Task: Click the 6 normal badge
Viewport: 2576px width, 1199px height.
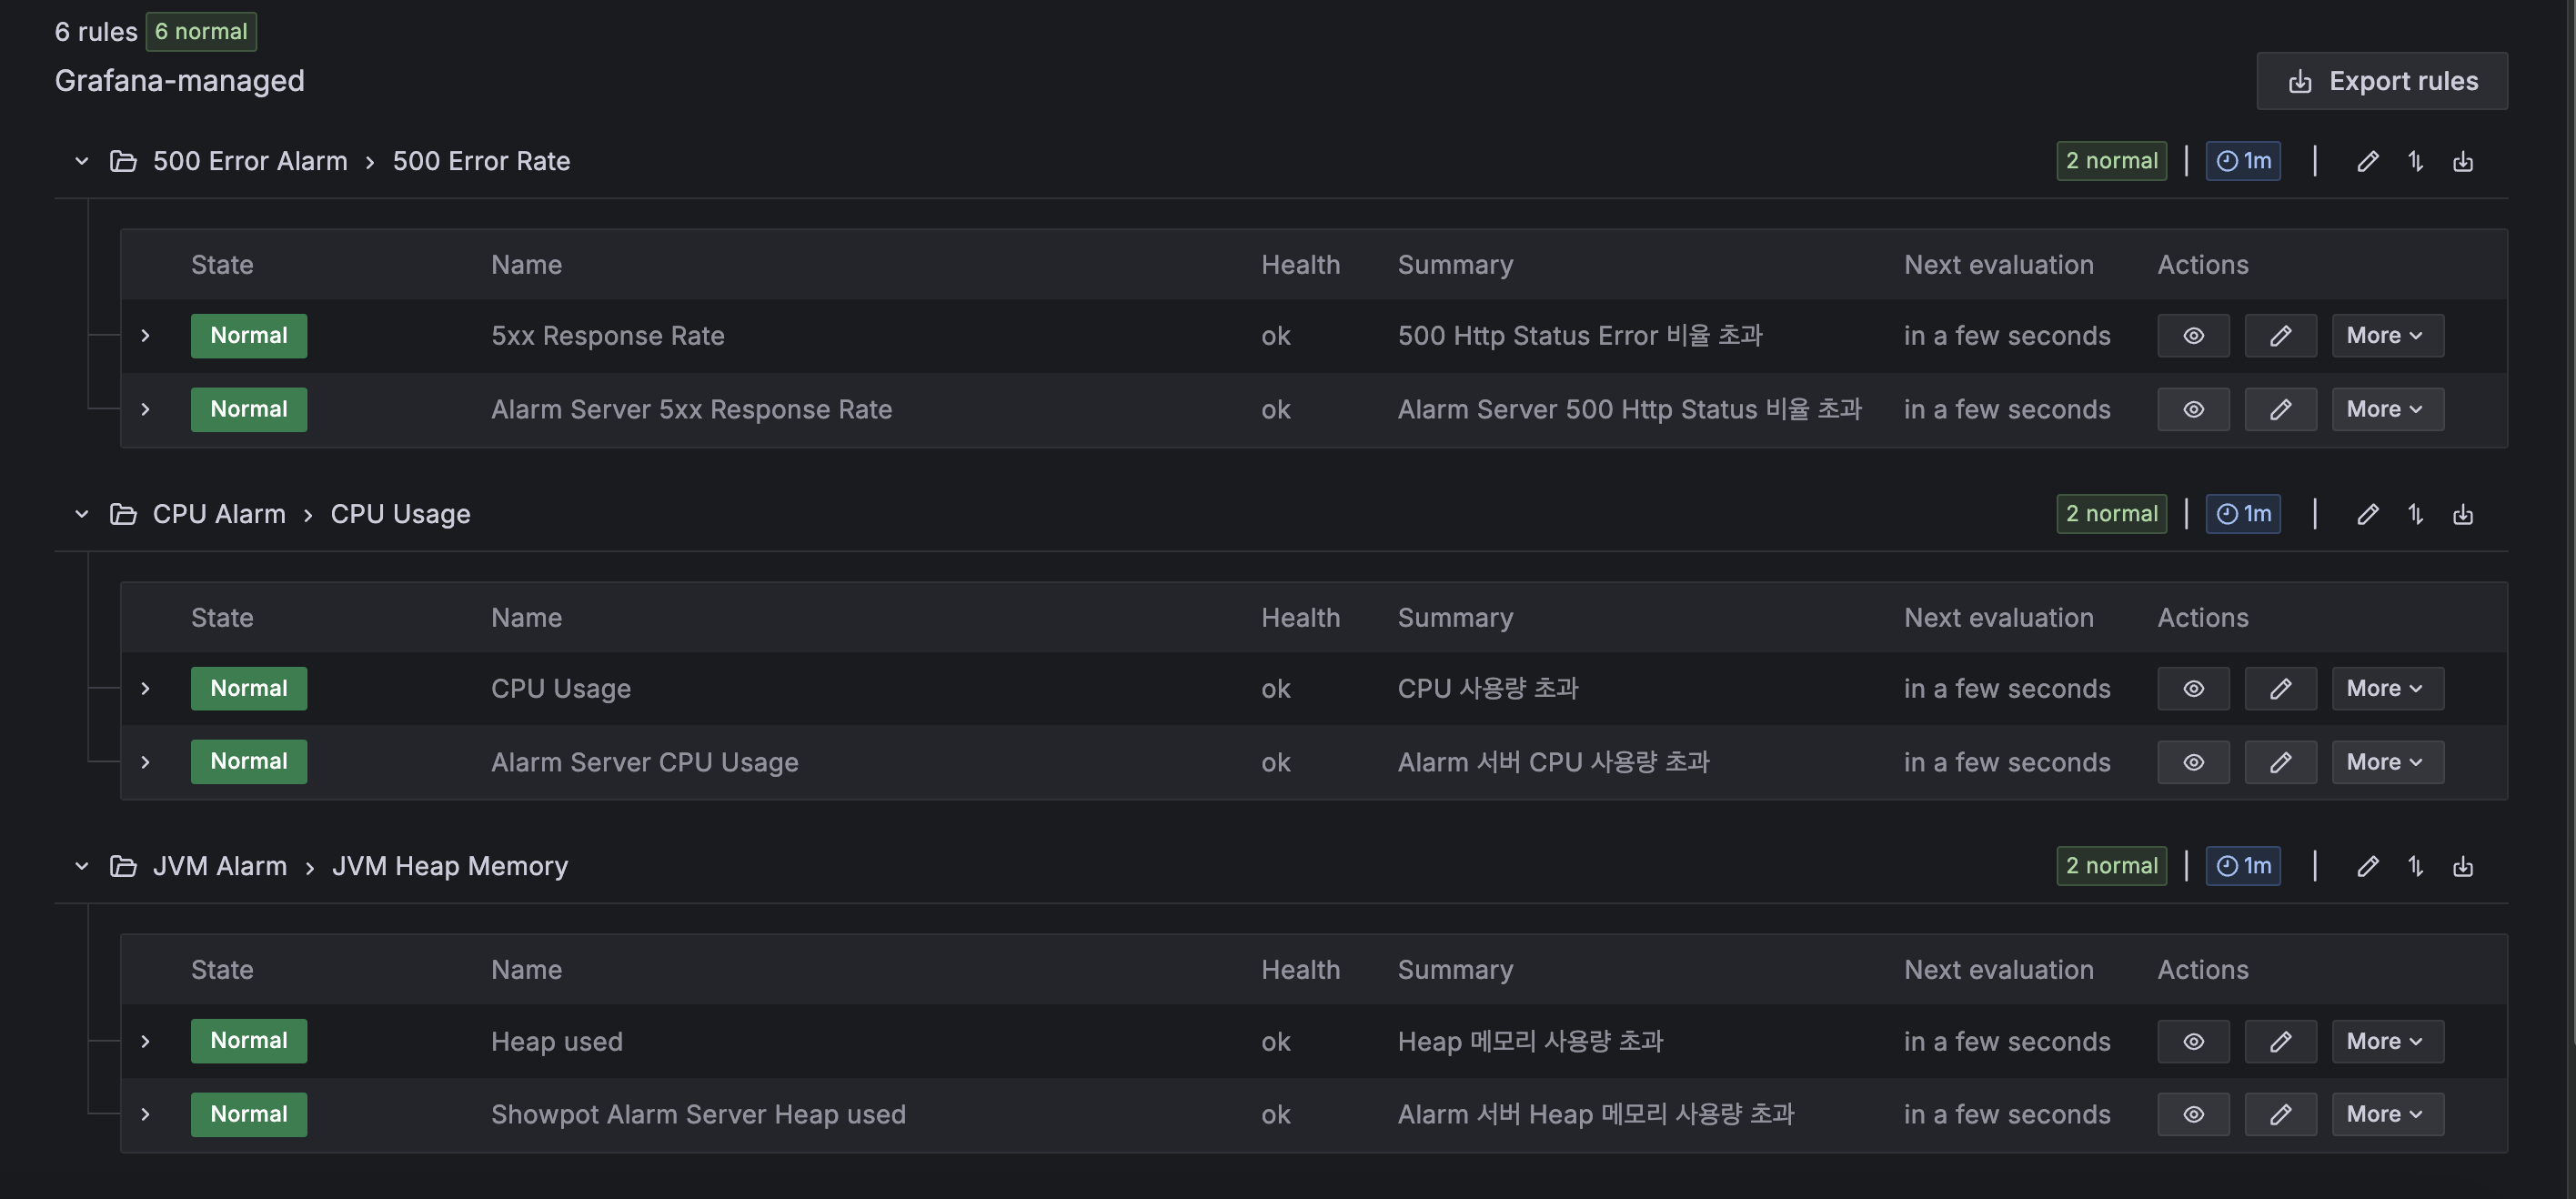Action: coord(201,32)
